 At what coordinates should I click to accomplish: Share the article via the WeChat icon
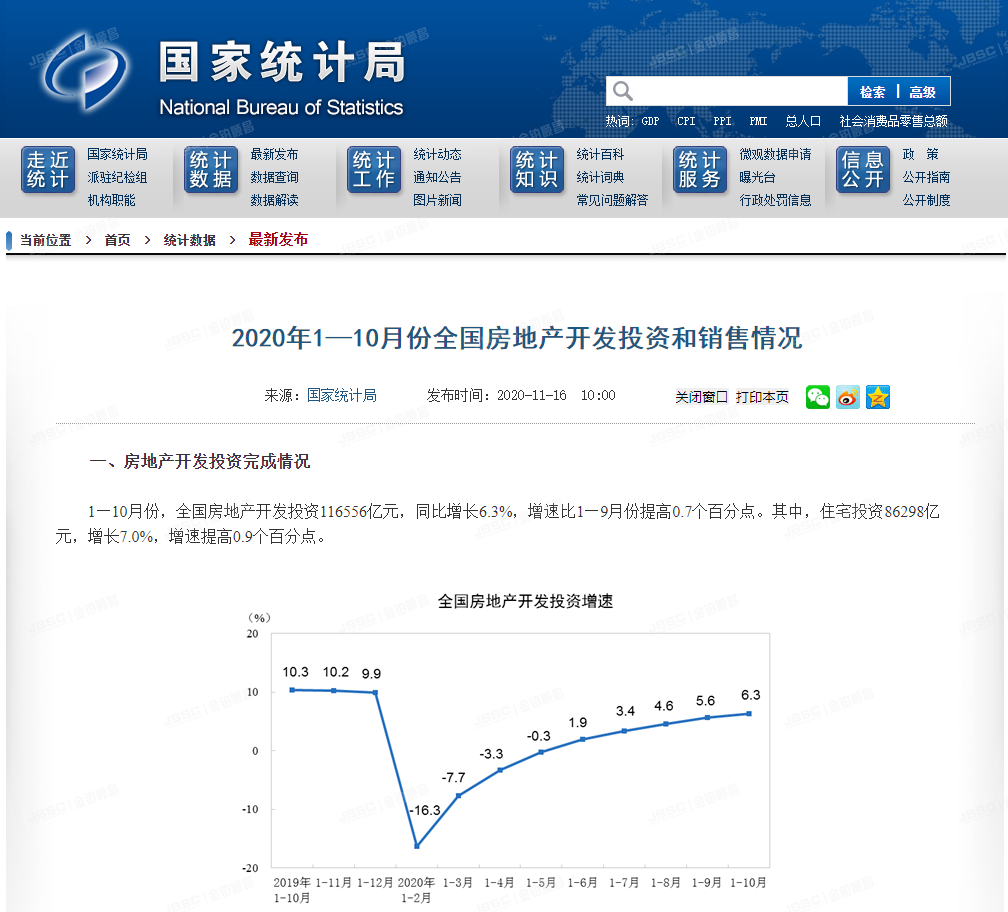[818, 396]
